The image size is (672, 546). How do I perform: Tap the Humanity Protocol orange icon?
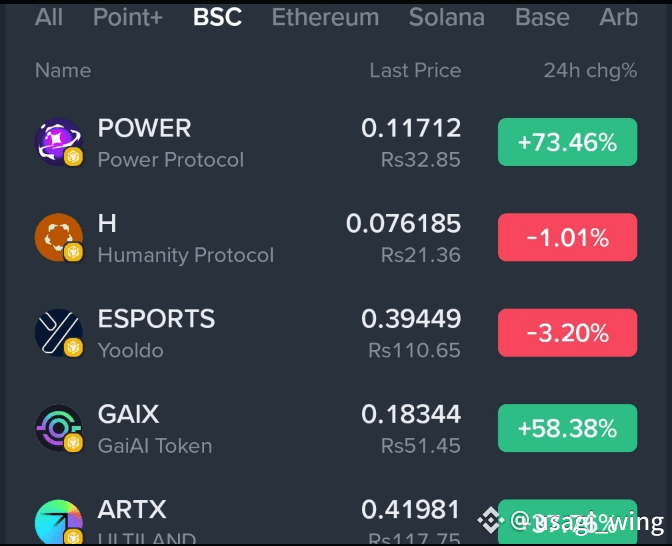[59, 237]
